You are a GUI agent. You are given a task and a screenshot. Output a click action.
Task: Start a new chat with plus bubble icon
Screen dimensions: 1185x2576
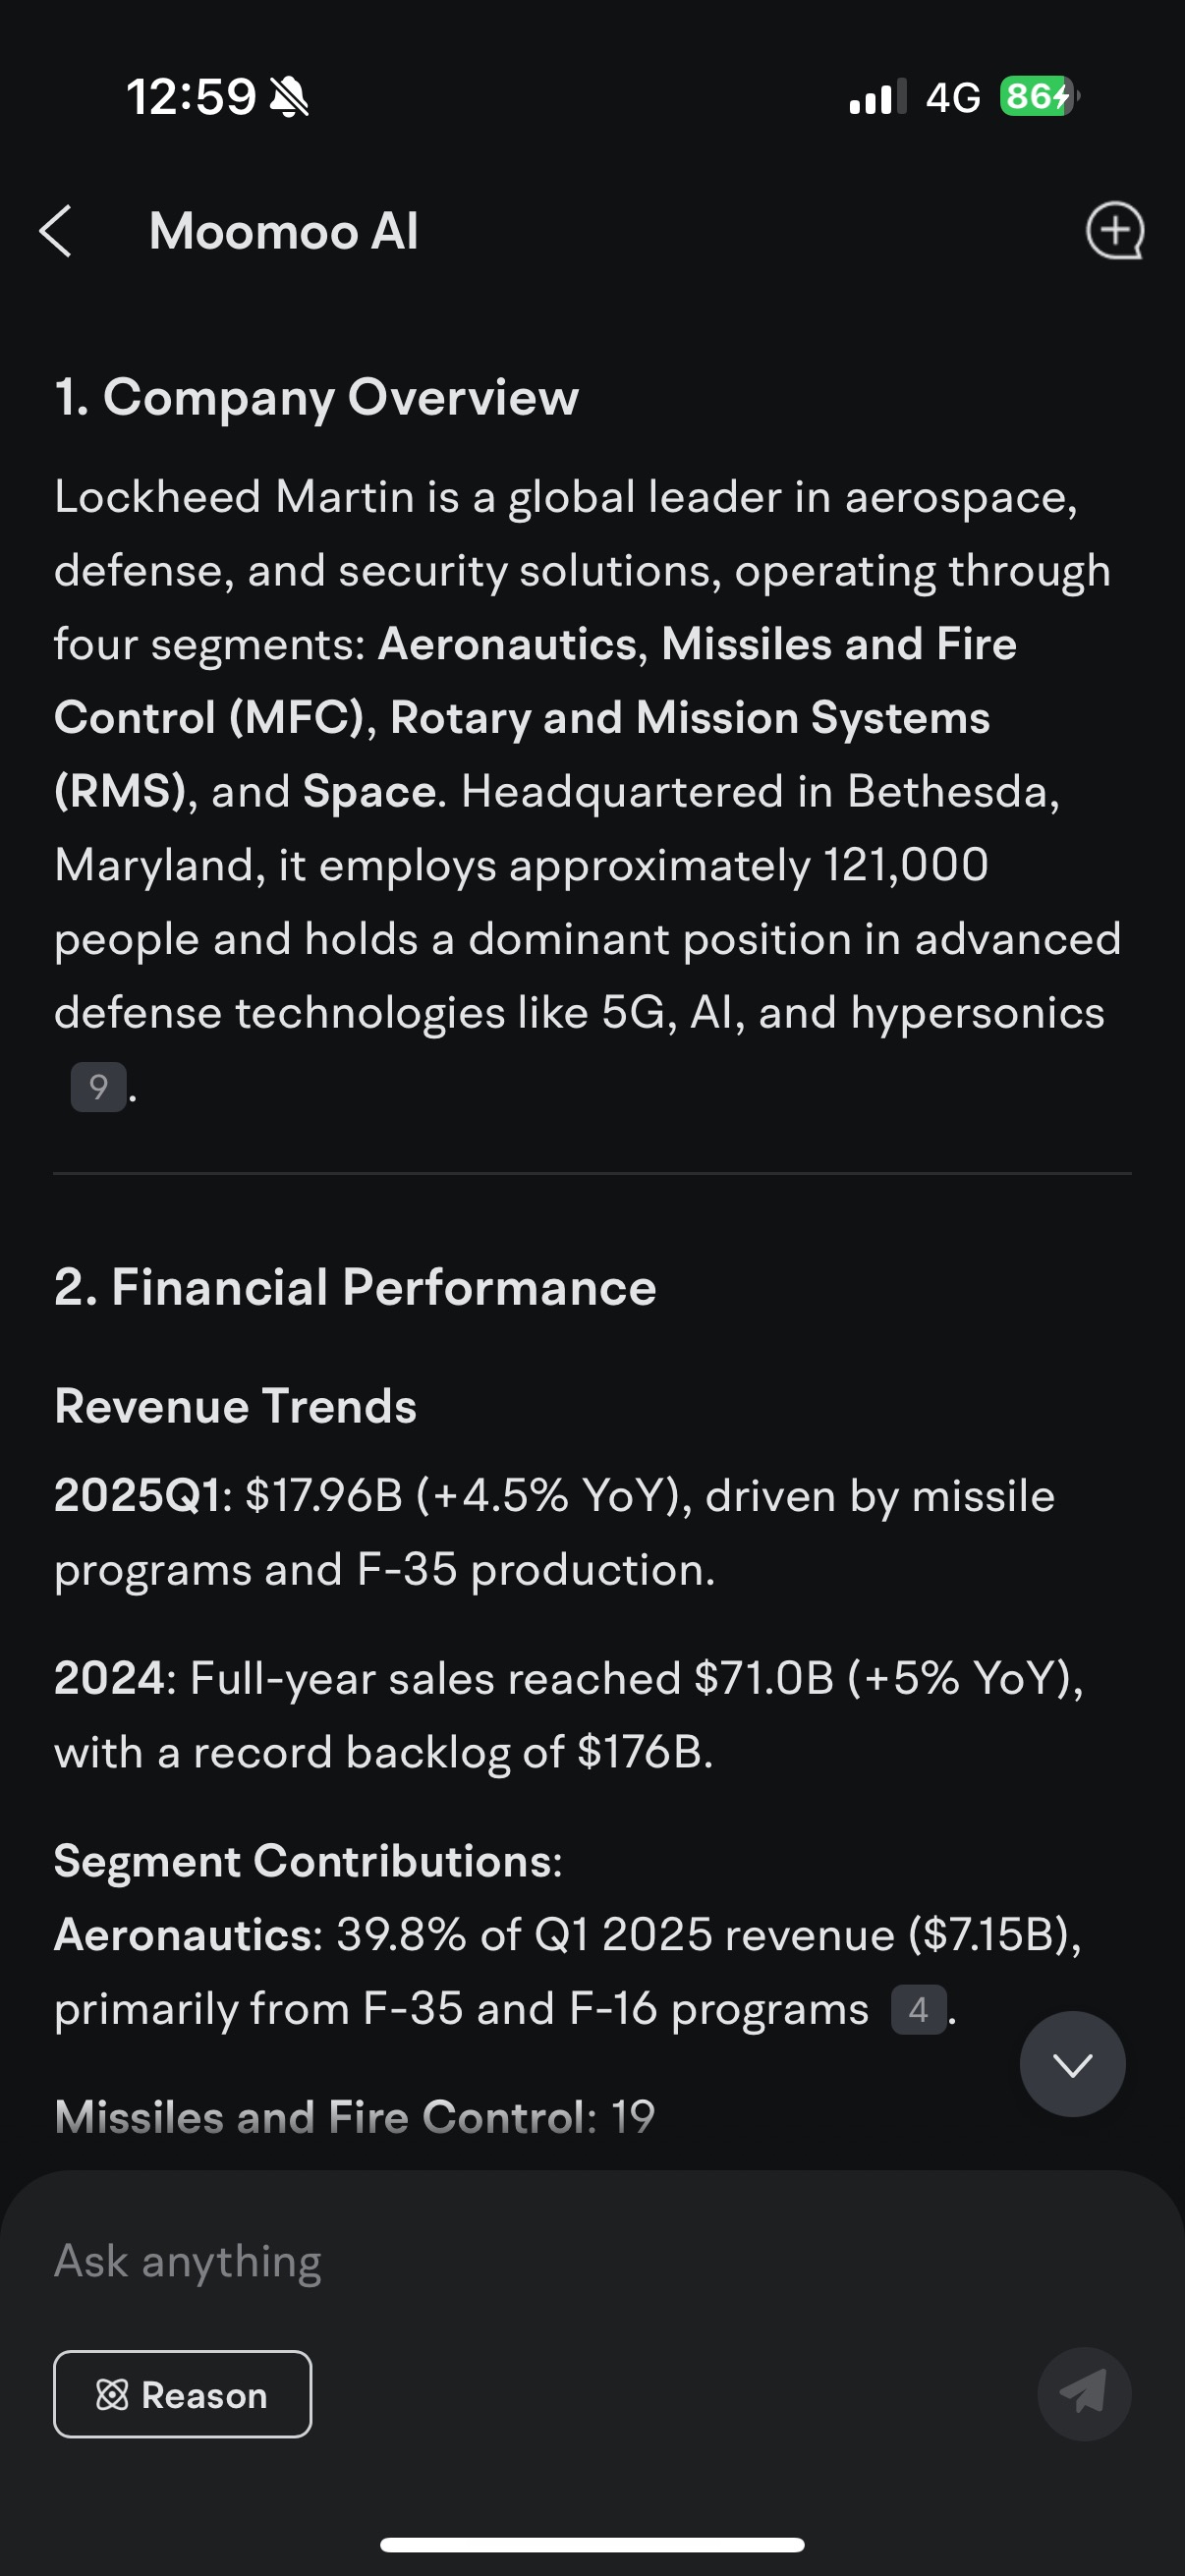coord(1115,231)
